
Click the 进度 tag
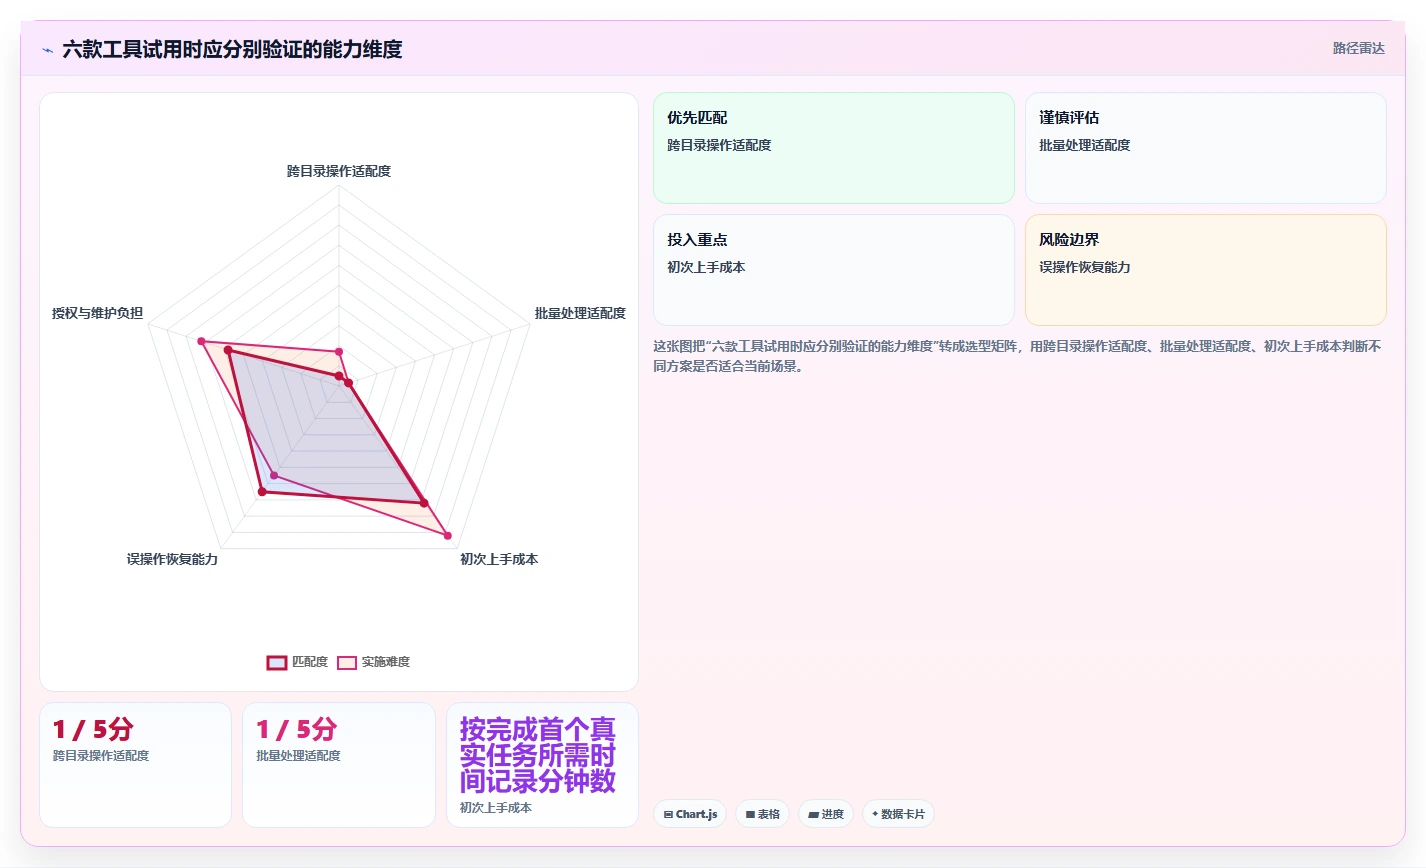826,814
